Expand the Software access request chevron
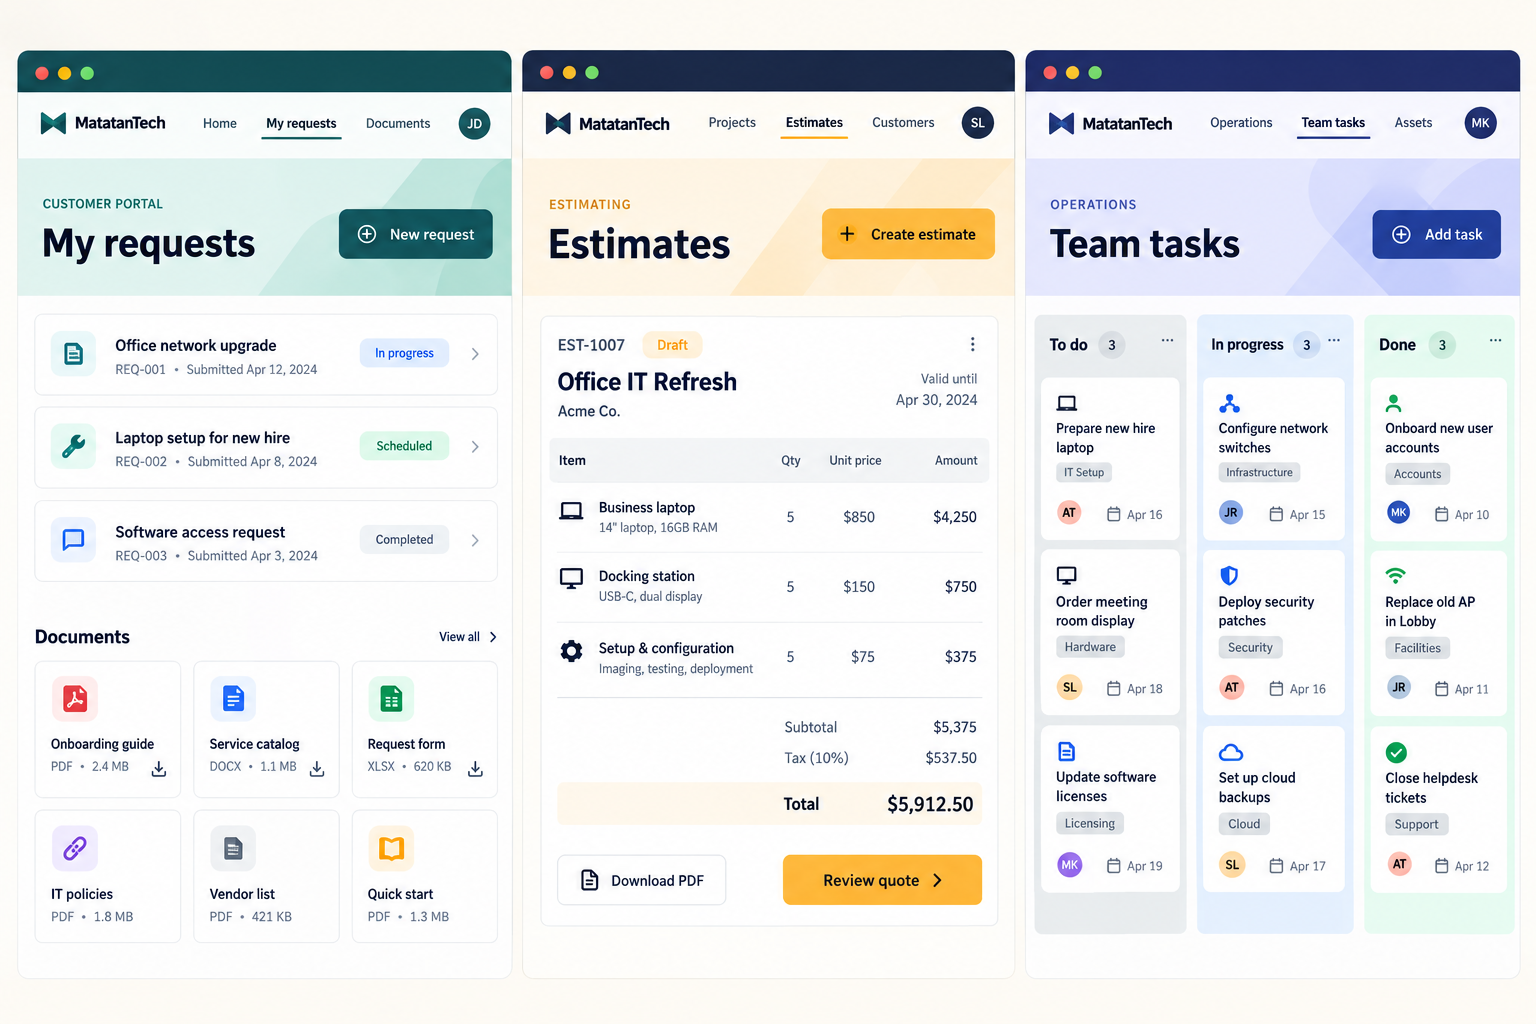 (x=475, y=540)
